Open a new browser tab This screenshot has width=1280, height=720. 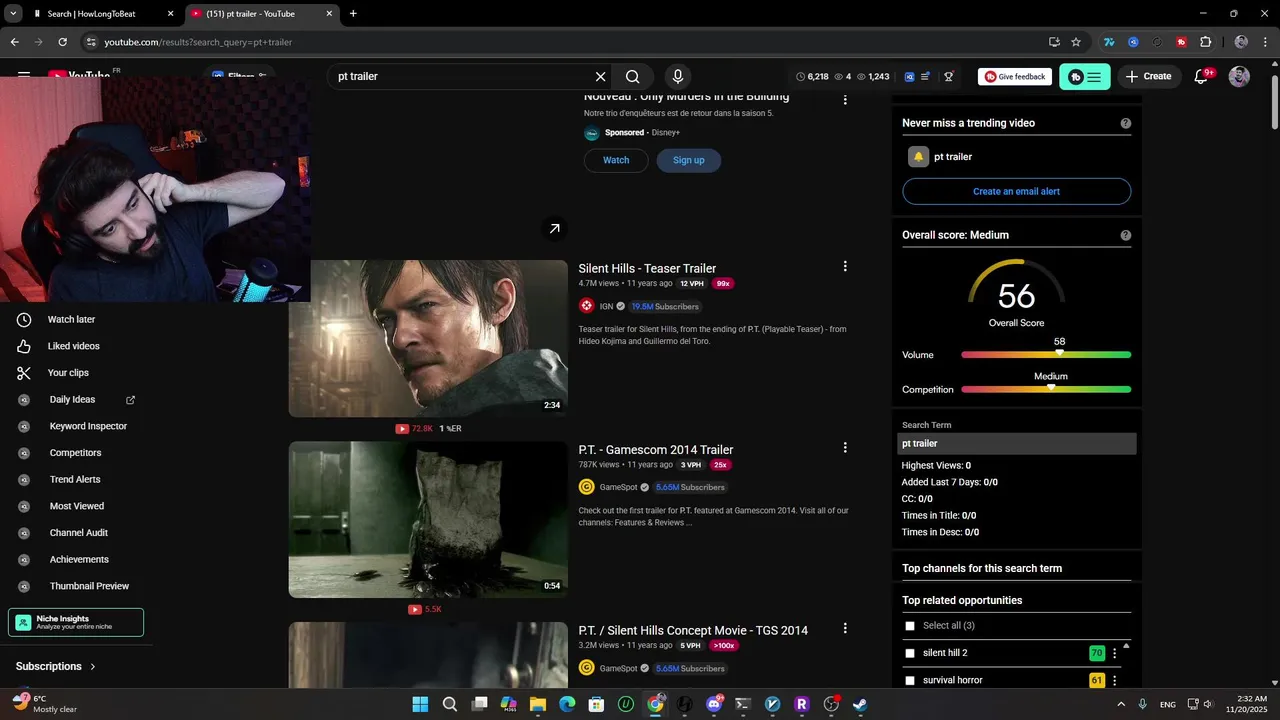click(x=353, y=14)
